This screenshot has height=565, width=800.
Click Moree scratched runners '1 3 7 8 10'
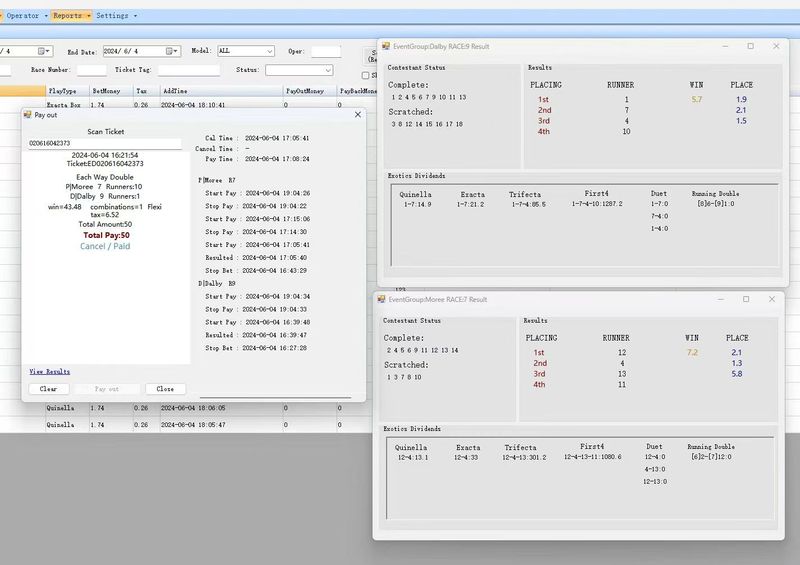pyautogui.click(x=404, y=377)
